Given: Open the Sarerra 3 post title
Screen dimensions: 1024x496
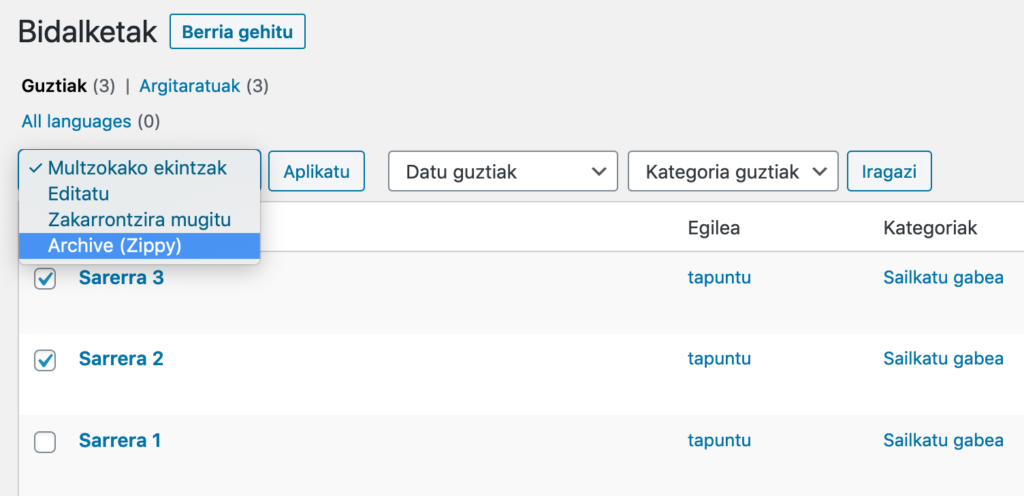Looking at the screenshot, I should pos(121,278).
